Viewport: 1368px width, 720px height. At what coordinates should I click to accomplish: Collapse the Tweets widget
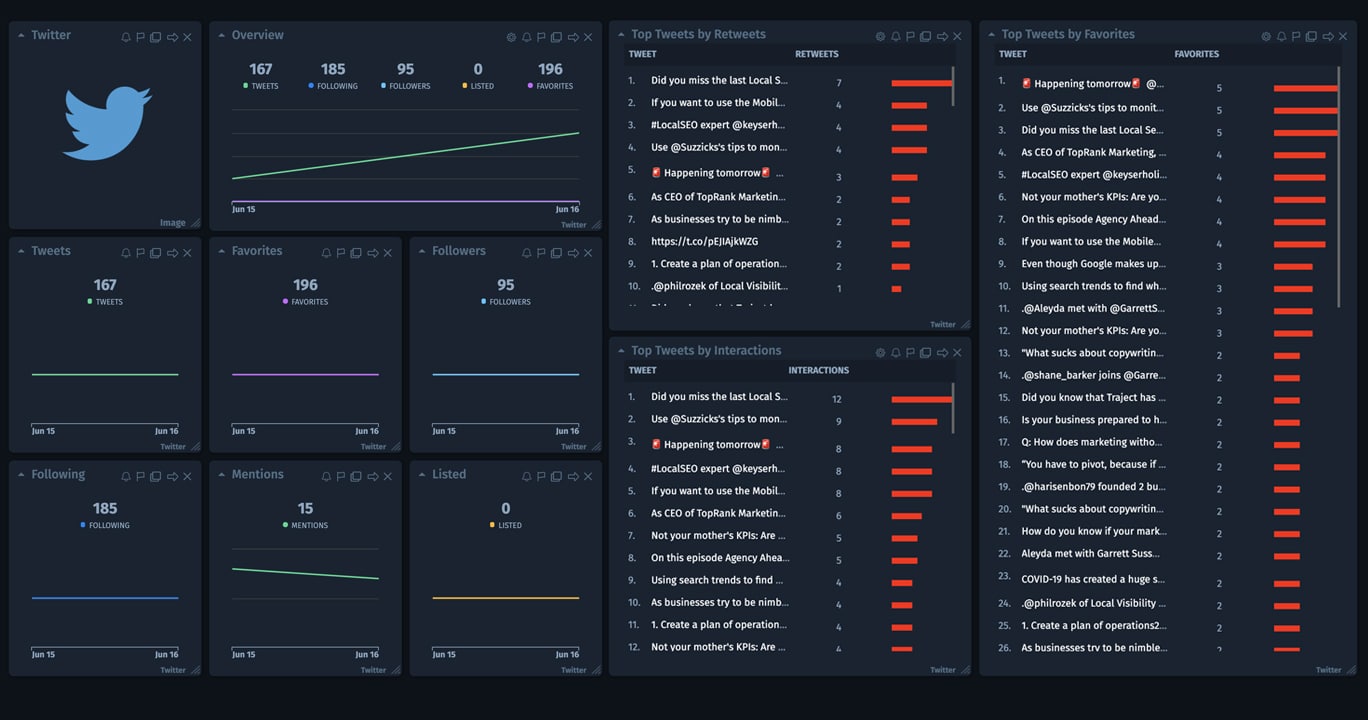tap(22, 251)
